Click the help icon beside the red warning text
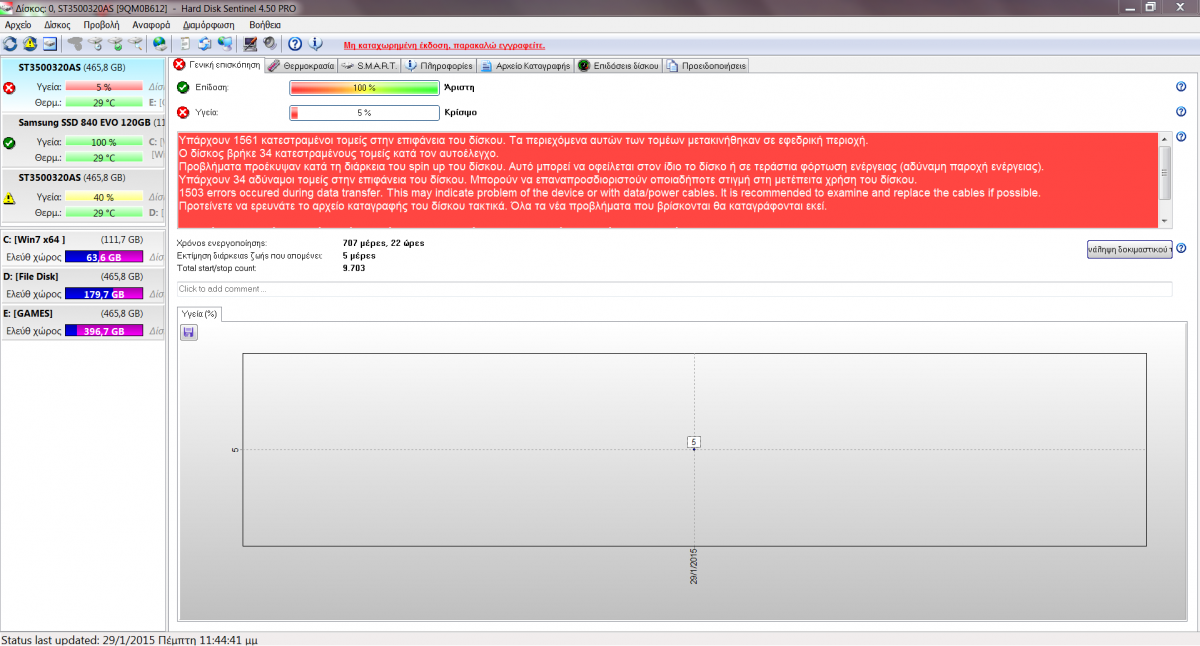 pos(1181,137)
